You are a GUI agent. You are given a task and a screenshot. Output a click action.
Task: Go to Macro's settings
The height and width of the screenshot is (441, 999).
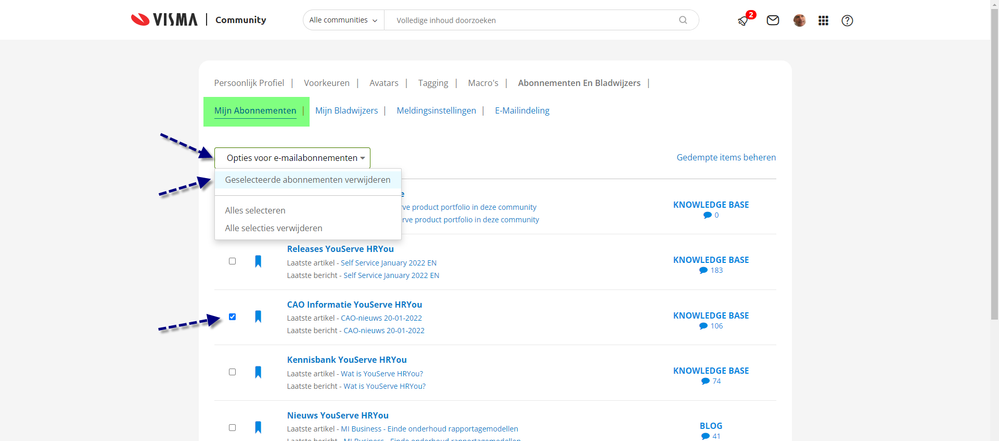pos(483,83)
